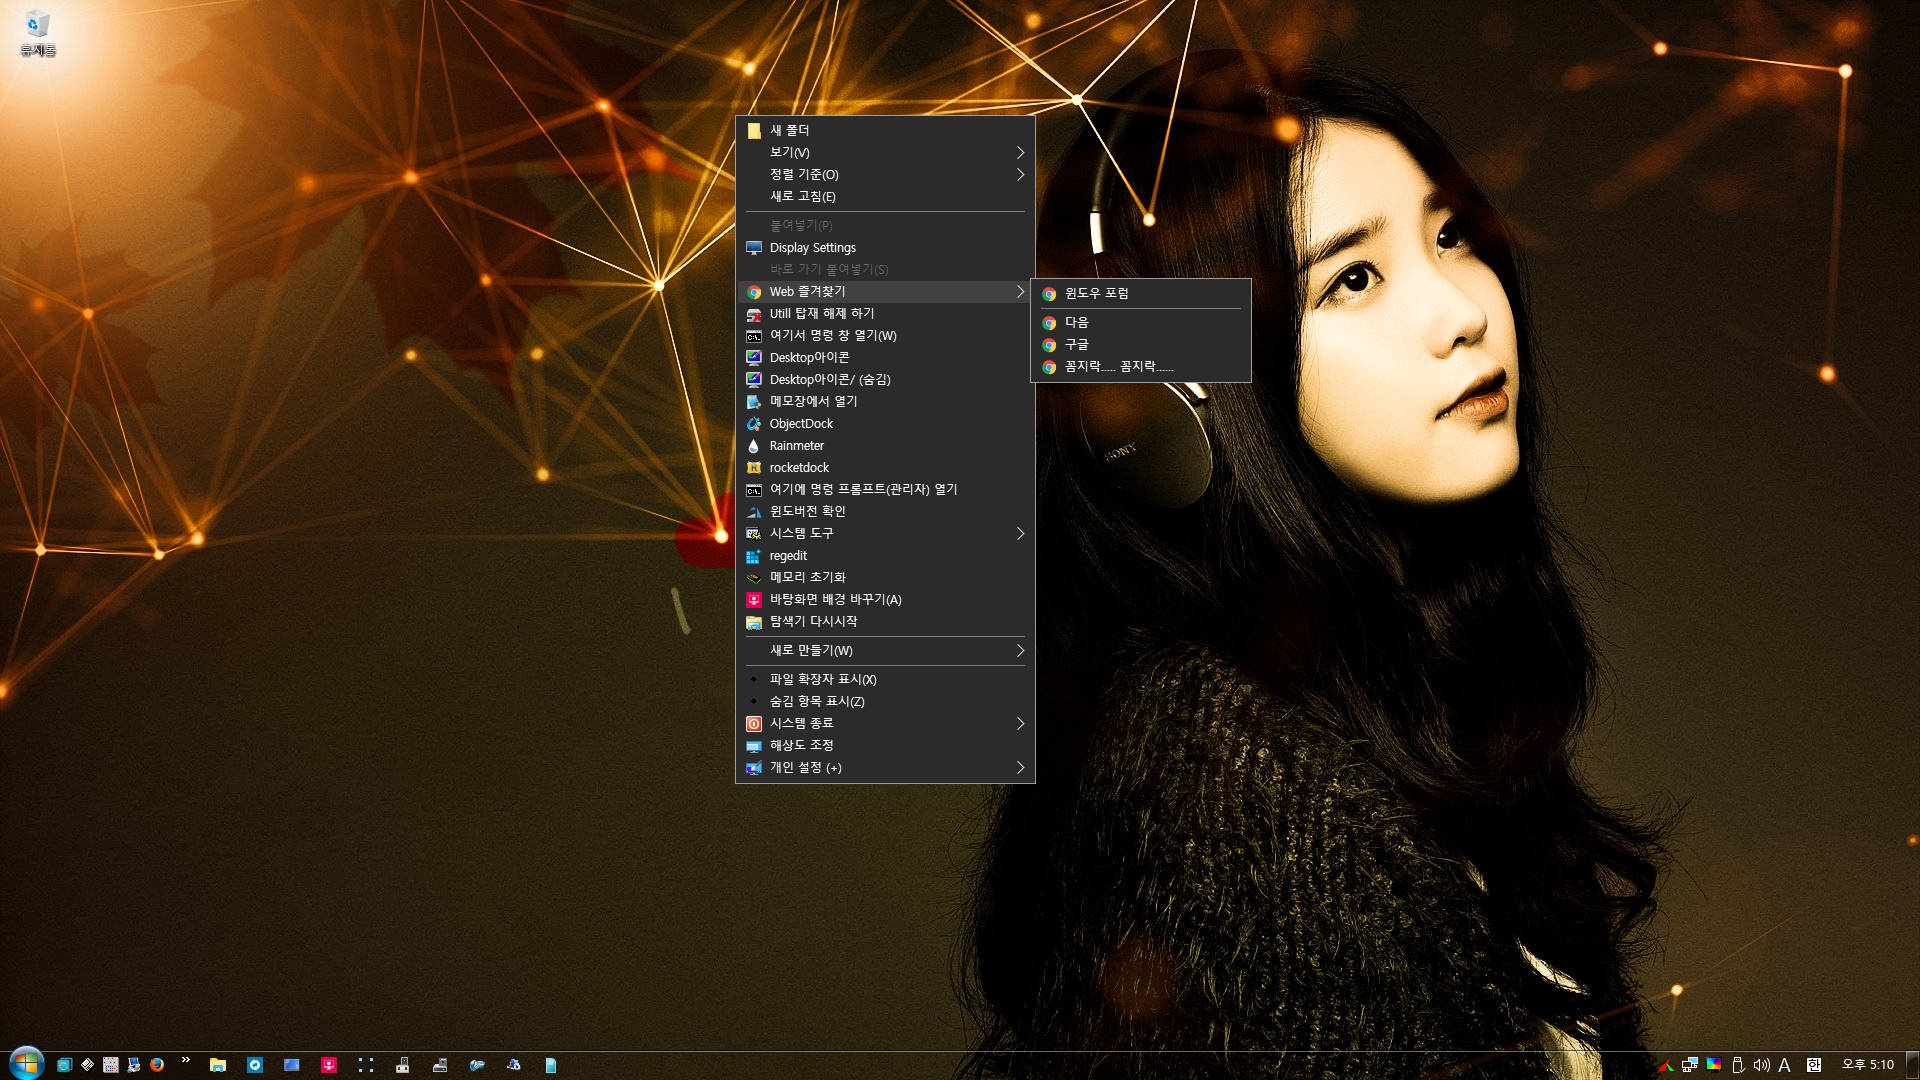Click 해상도 조정 menu entry

(x=885, y=745)
